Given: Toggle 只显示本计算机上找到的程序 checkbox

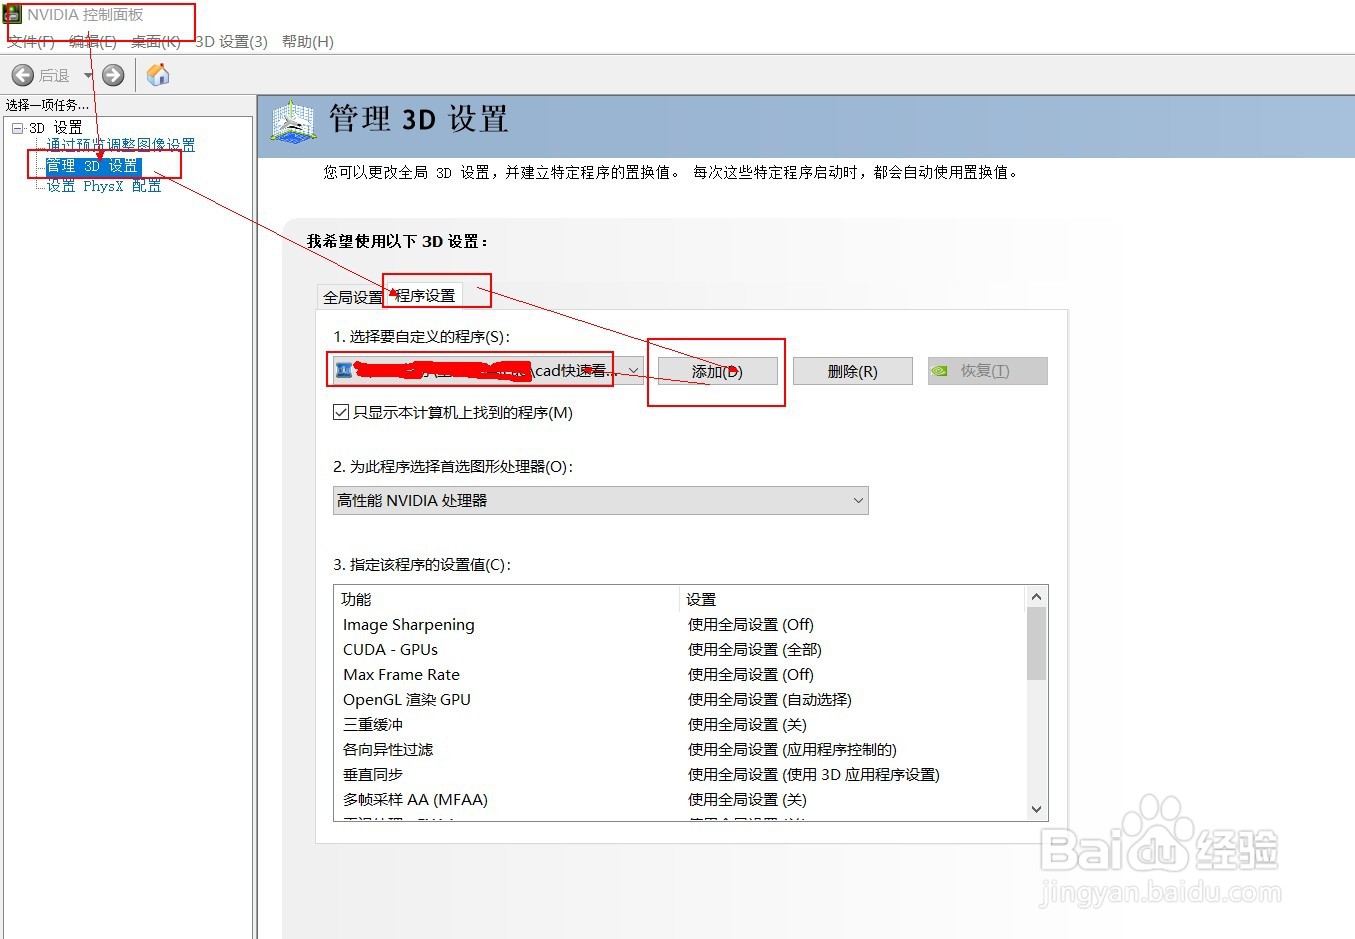Looking at the screenshot, I should 341,412.
